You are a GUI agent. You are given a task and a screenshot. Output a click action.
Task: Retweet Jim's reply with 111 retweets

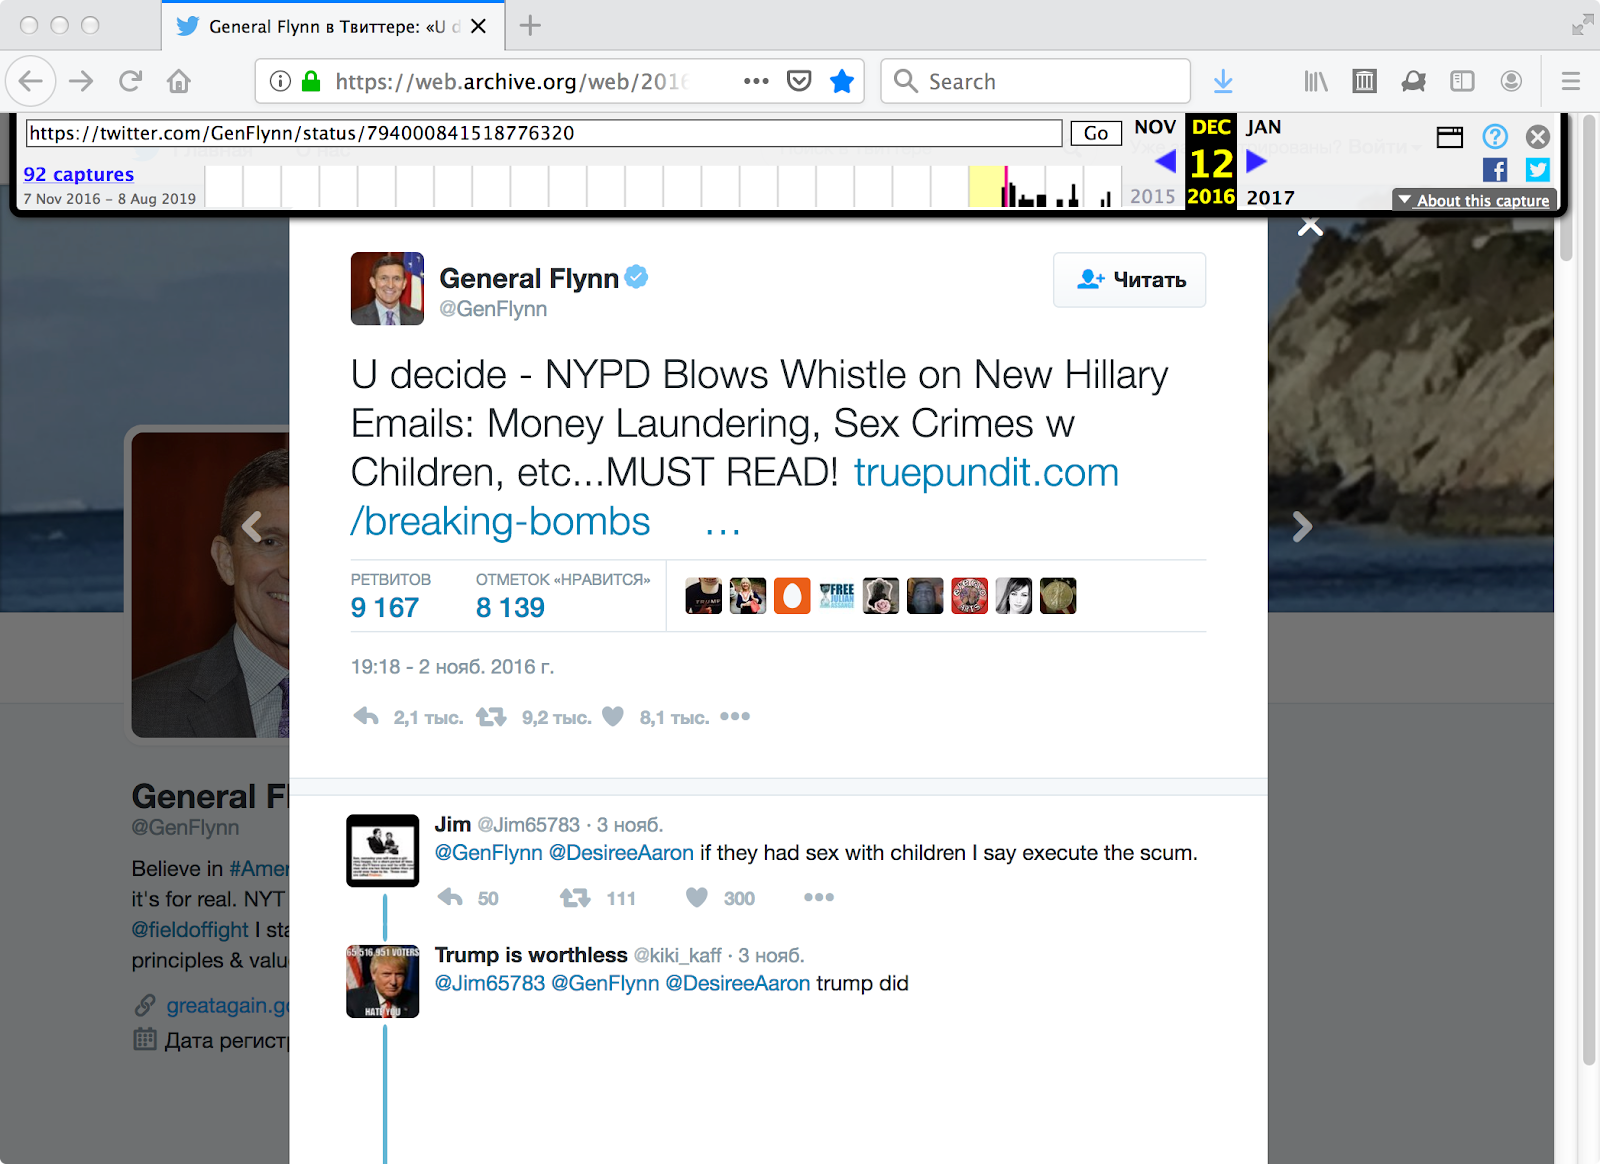pyautogui.click(x=575, y=897)
